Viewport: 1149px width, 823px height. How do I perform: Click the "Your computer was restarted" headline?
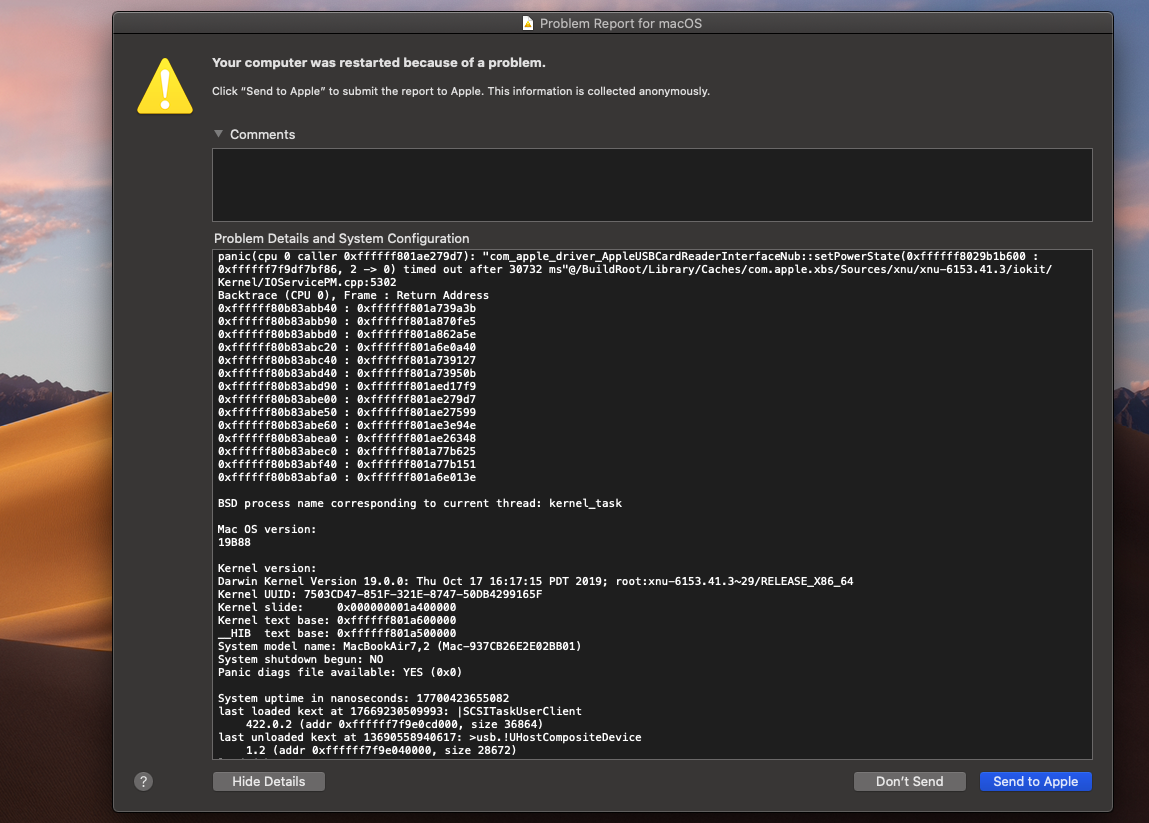click(379, 62)
